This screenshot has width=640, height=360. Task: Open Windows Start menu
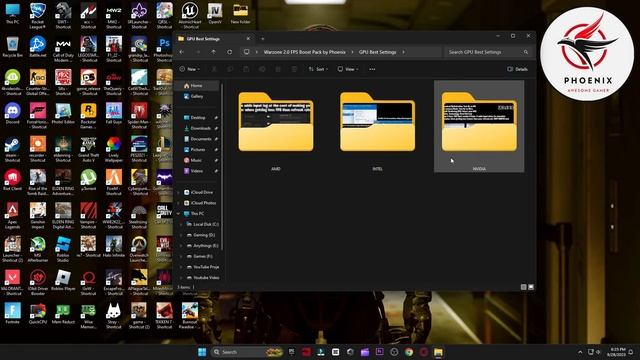coord(202,352)
